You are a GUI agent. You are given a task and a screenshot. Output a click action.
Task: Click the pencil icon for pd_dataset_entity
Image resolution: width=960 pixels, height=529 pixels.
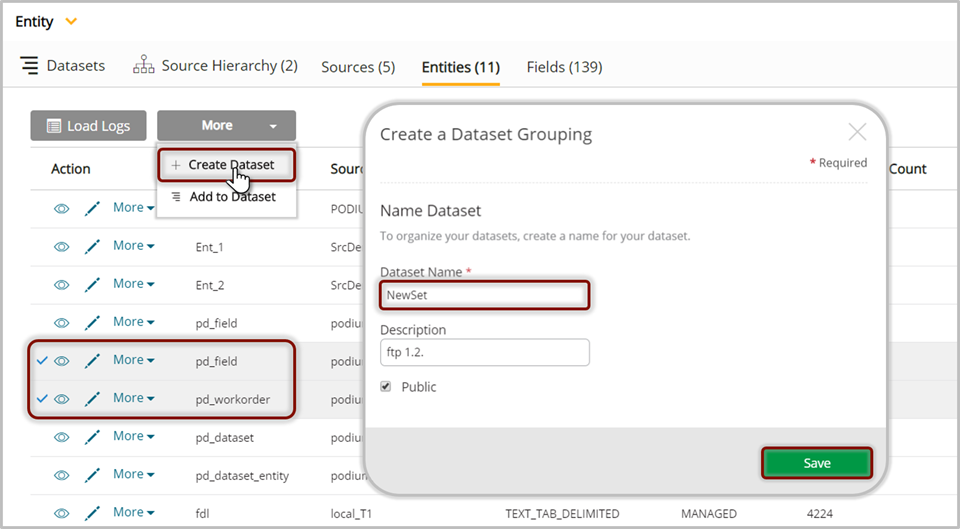(x=92, y=475)
